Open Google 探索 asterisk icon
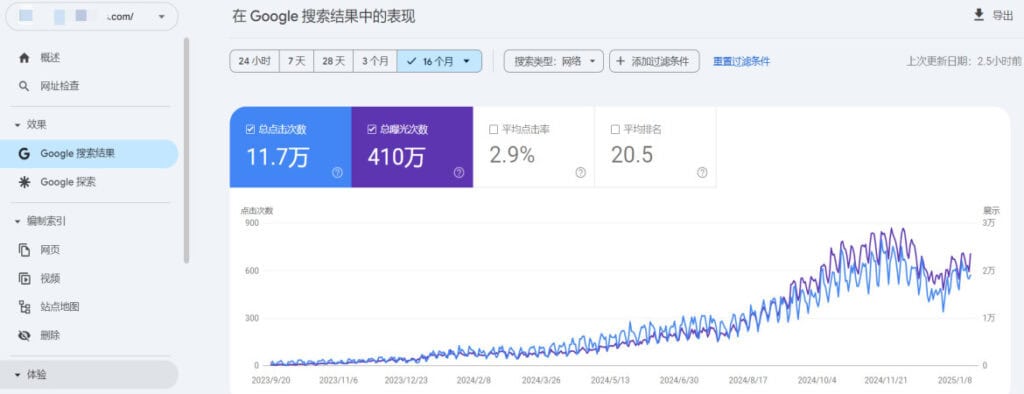 pyautogui.click(x=24, y=182)
